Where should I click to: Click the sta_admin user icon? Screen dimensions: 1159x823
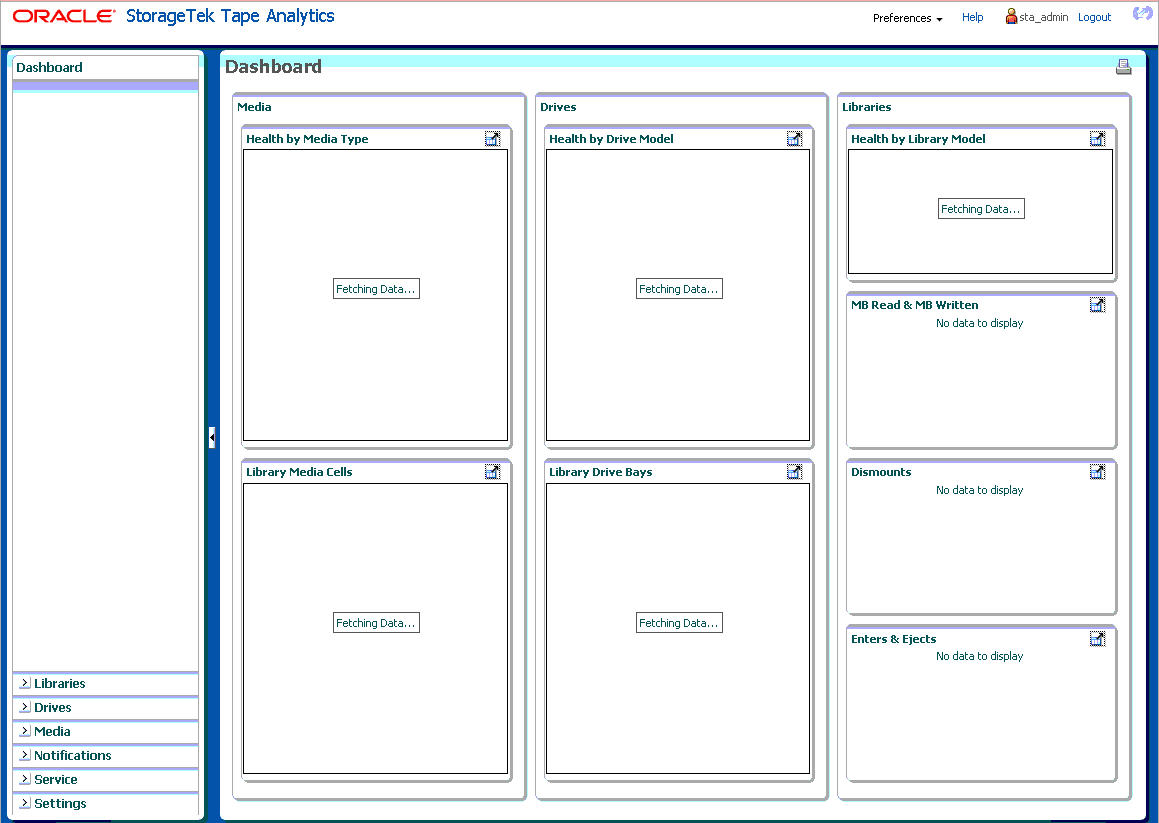click(1011, 16)
